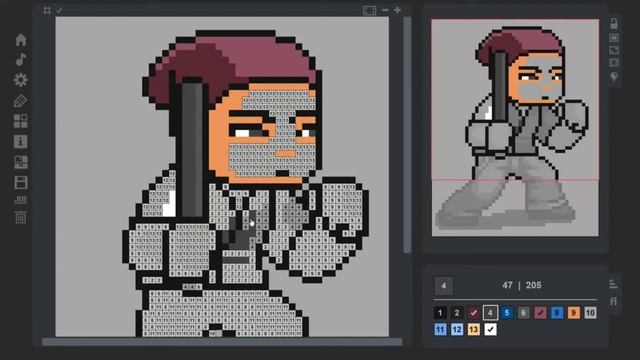Screen dimensions: 640x360
Task: Click the 47 | 205 progress counter
Action: (522, 285)
